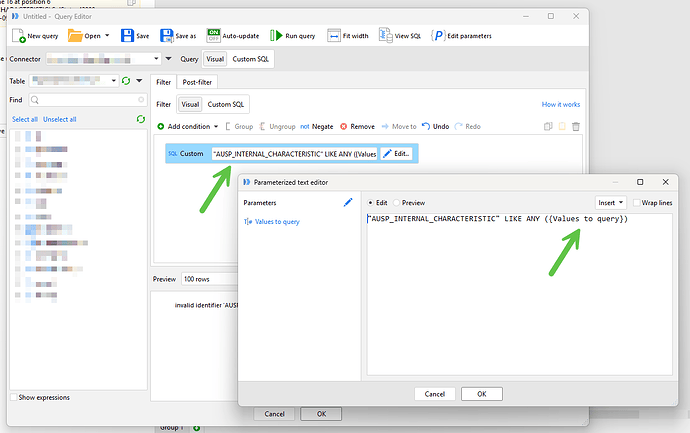The height and width of the screenshot is (433, 690).
Task: Maximize the Query Editor window
Action: (x=551, y=16)
